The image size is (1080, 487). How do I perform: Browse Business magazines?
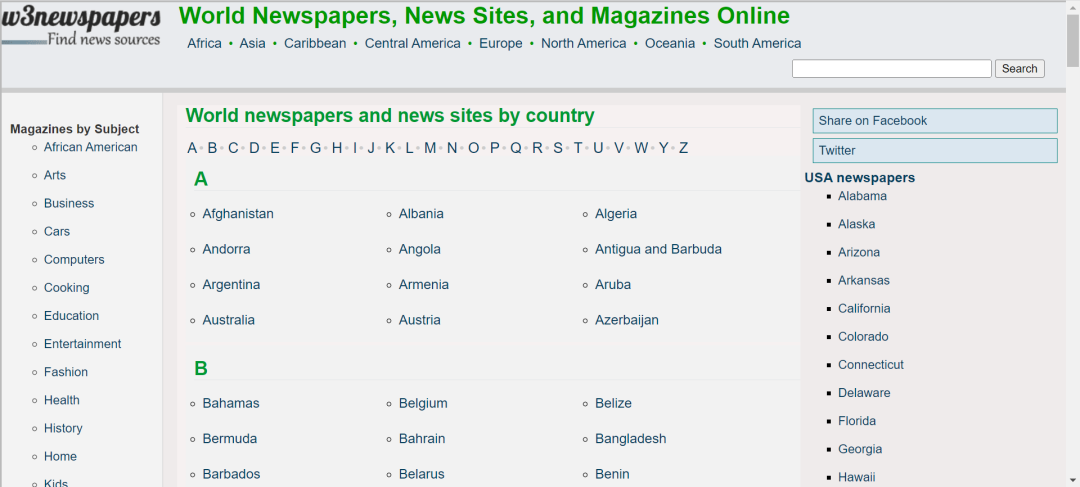tap(69, 204)
